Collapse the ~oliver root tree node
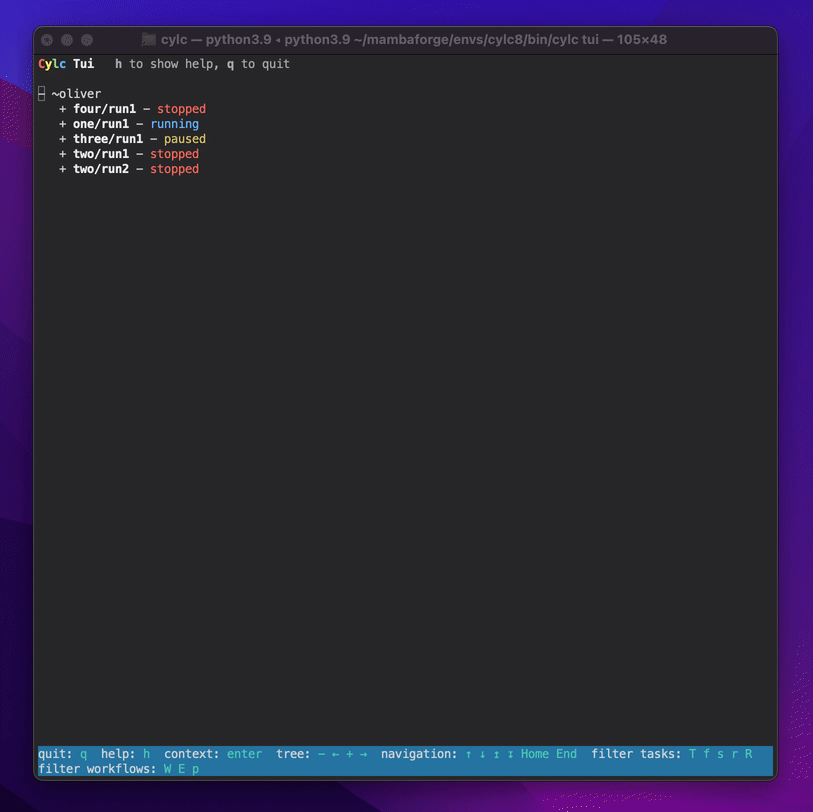 point(42,94)
